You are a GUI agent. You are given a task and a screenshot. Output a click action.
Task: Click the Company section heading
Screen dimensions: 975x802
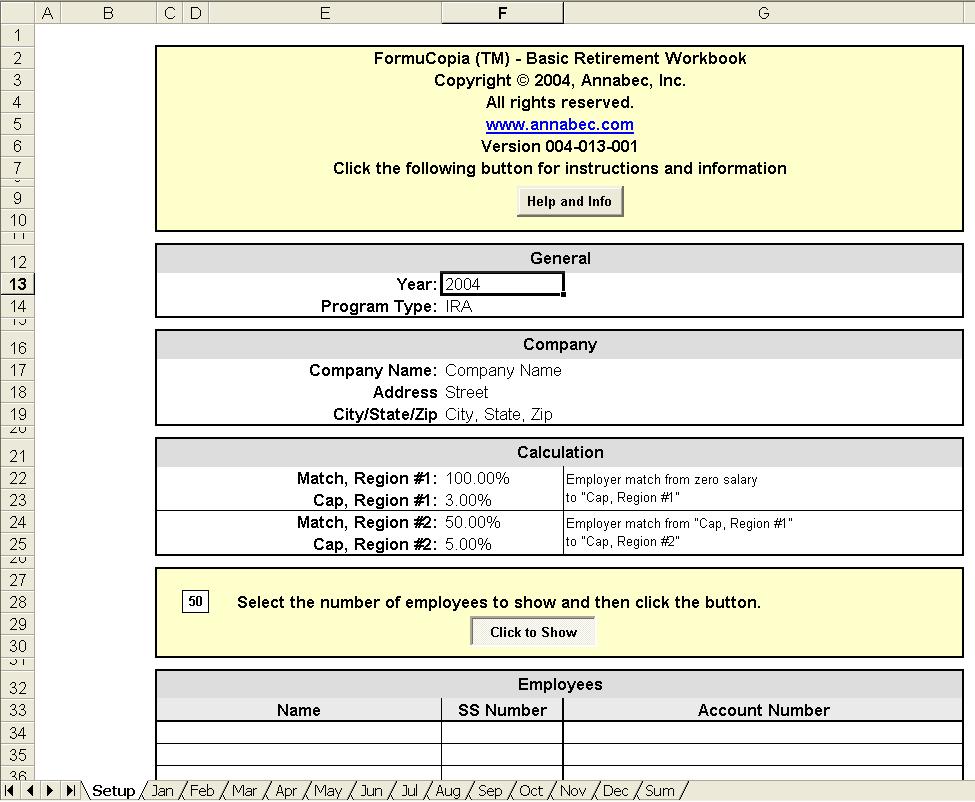pos(560,344)
